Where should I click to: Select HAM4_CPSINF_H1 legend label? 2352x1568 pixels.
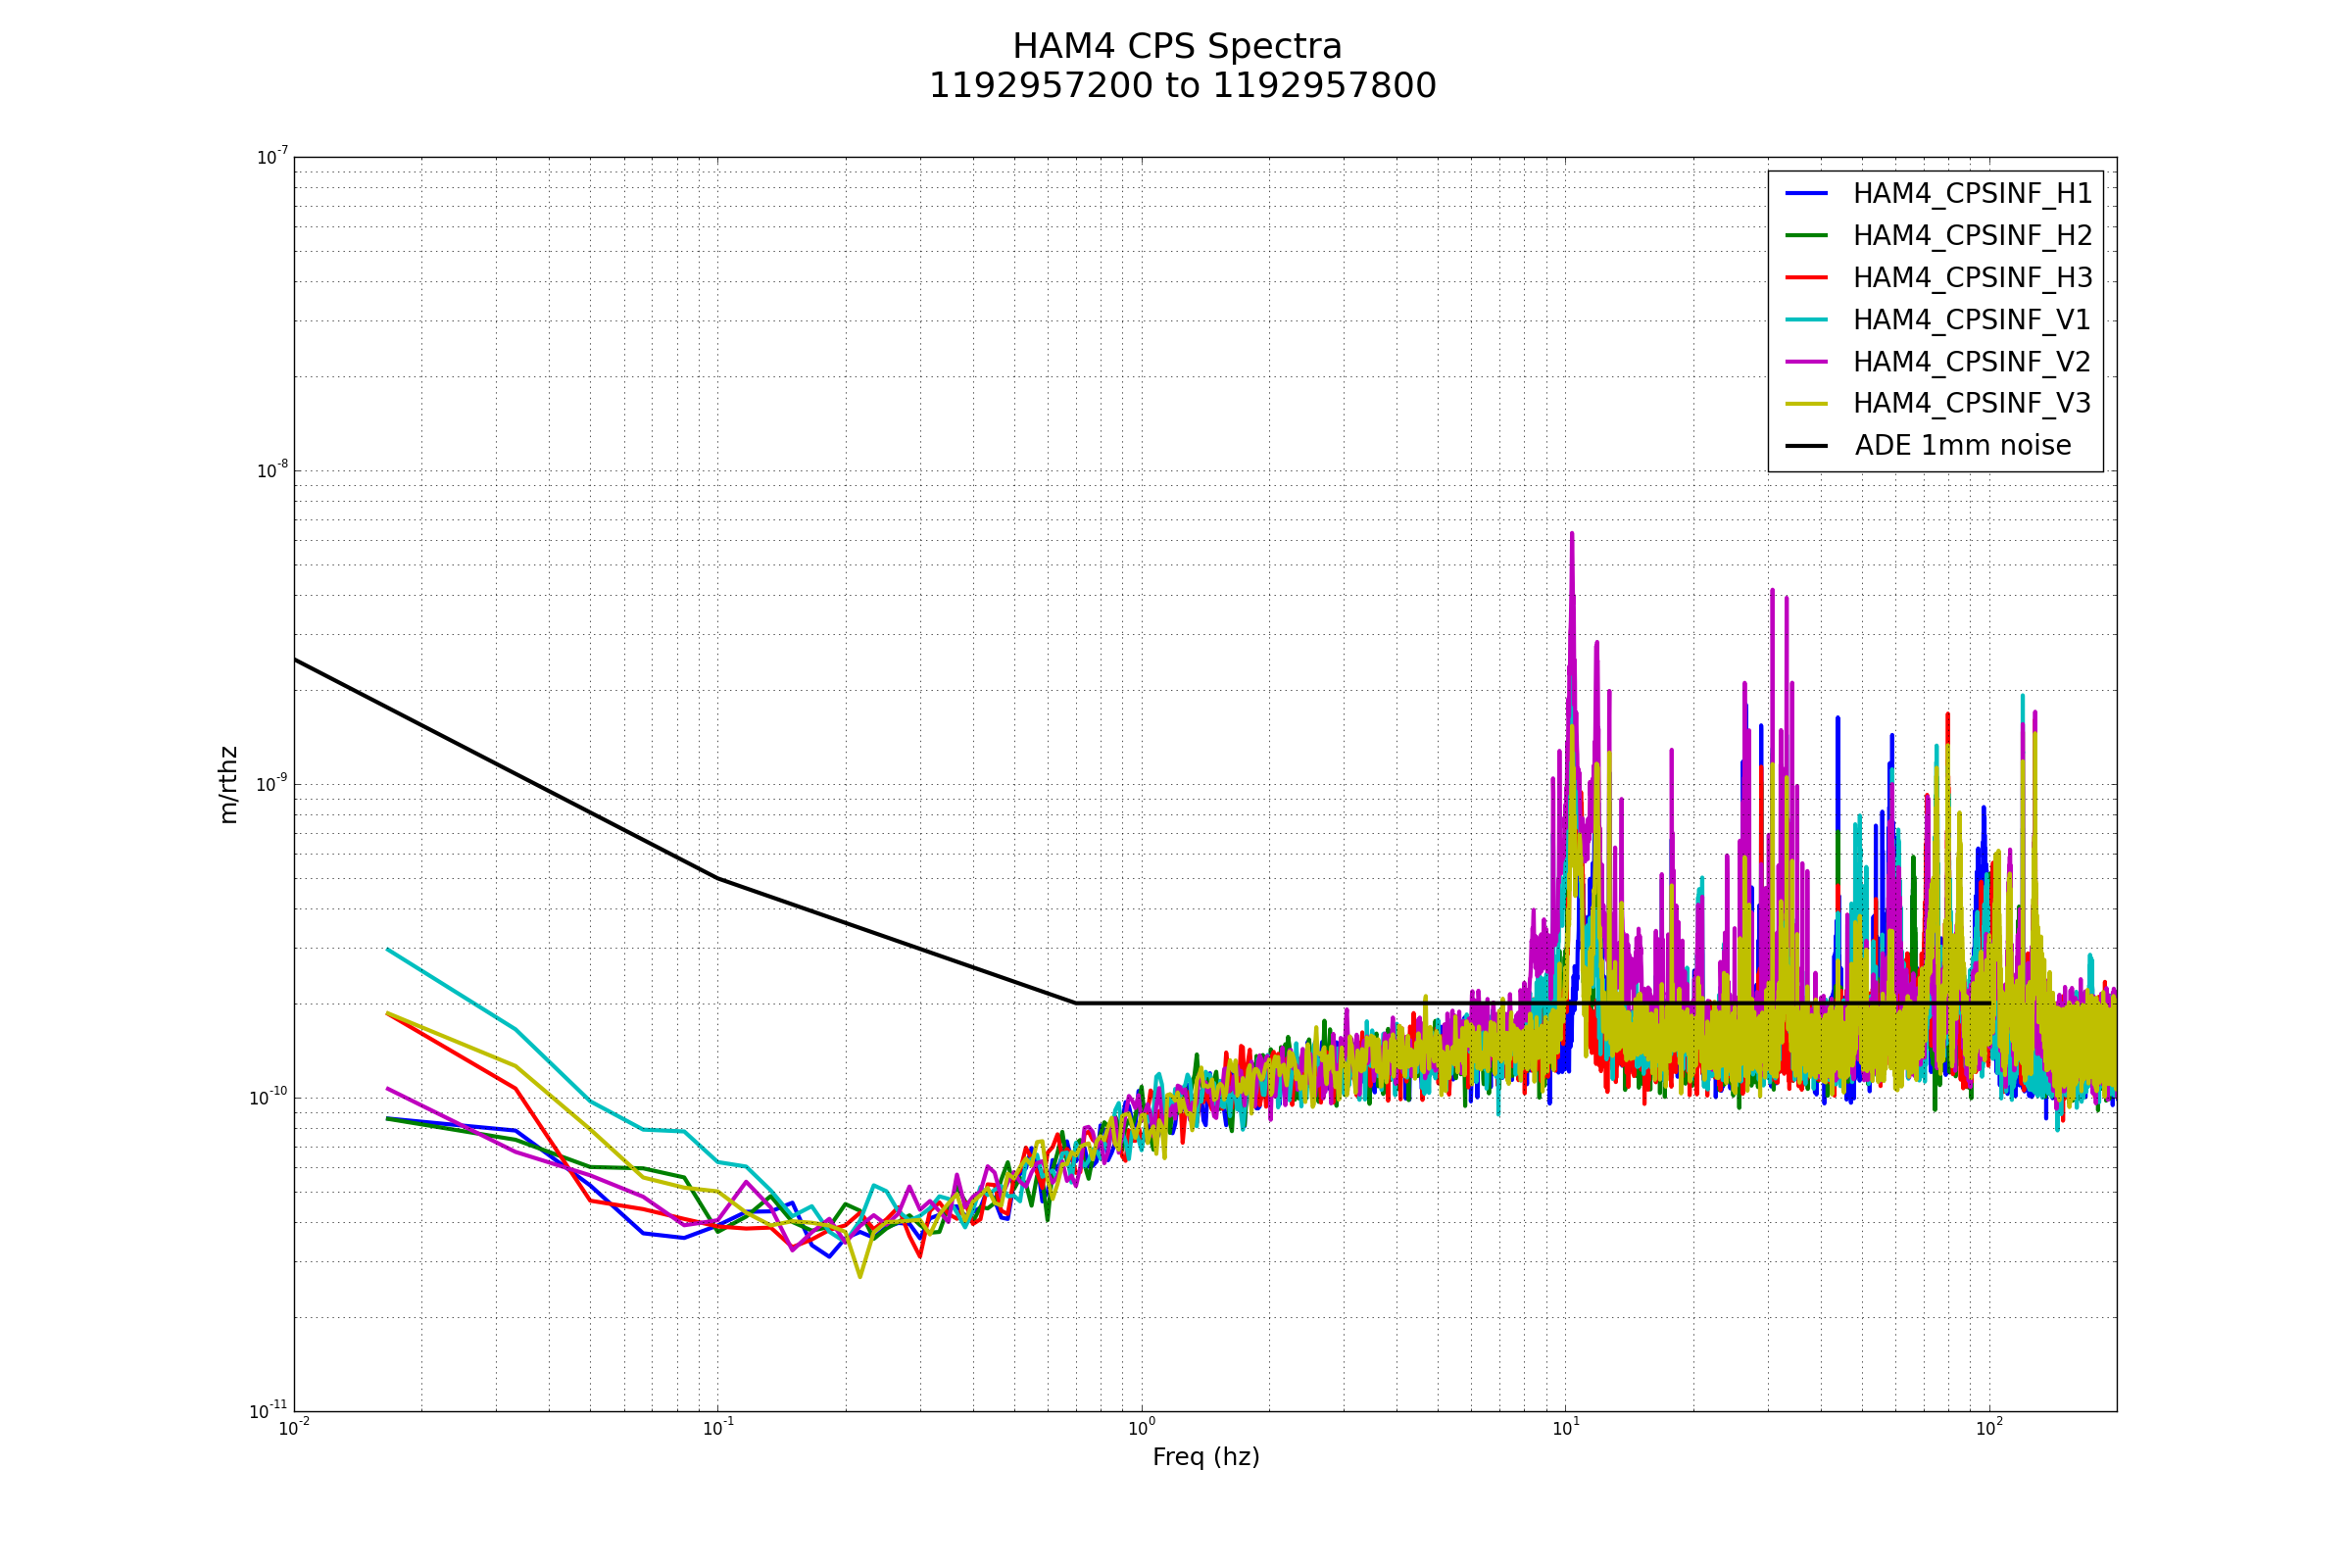[x=1972, y=194]
